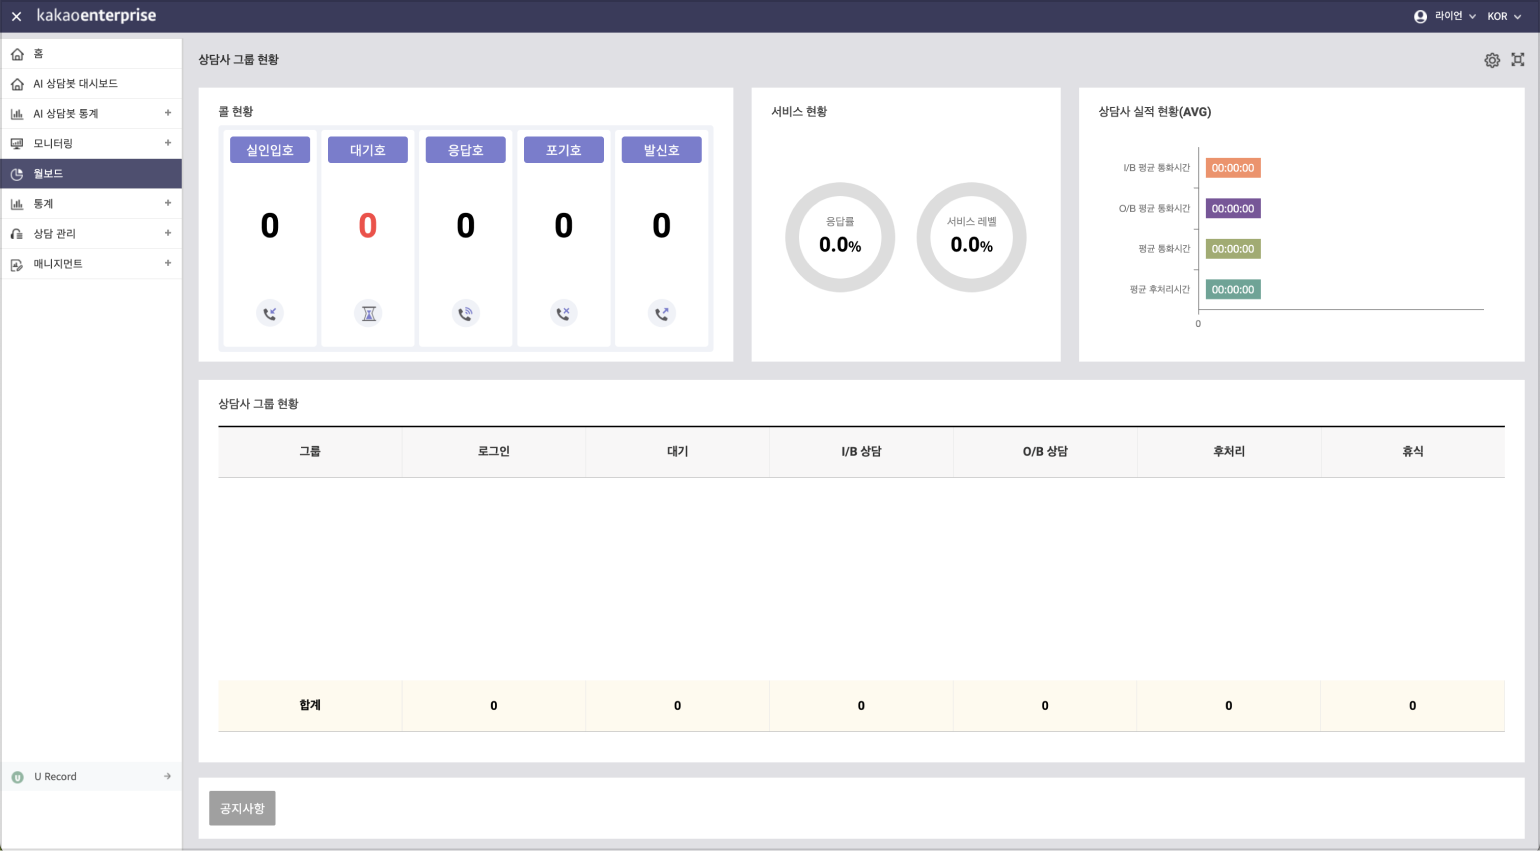This screenshot has width=1540, height=851.
Task: Open the 라이언 user account dropdown
Action: (x=1445, y=16)
